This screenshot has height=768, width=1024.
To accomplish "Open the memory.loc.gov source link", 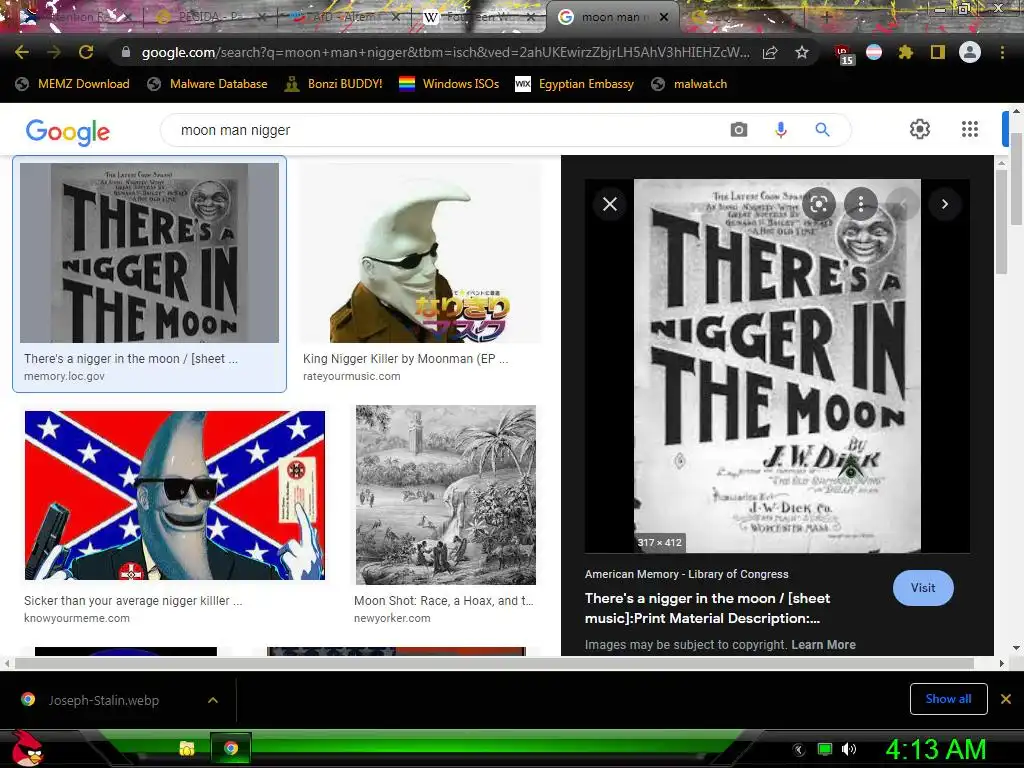I will [x=64, y=376].
